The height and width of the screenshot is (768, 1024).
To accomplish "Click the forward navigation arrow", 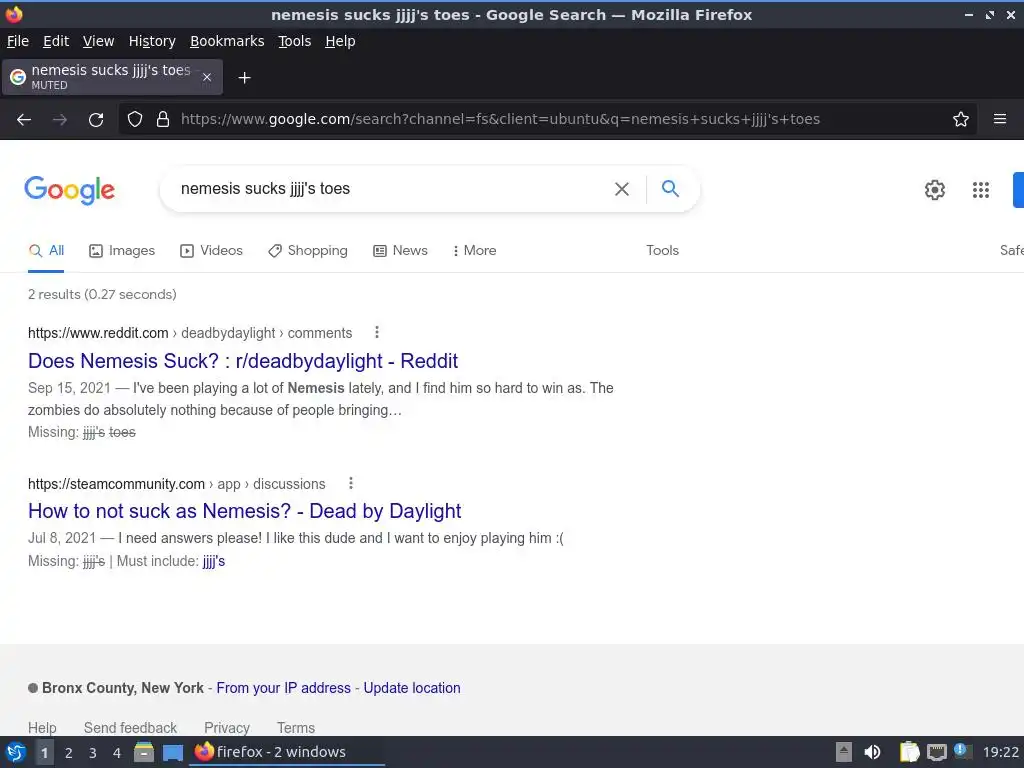I will pyautogui.click(x=60, y=120).
